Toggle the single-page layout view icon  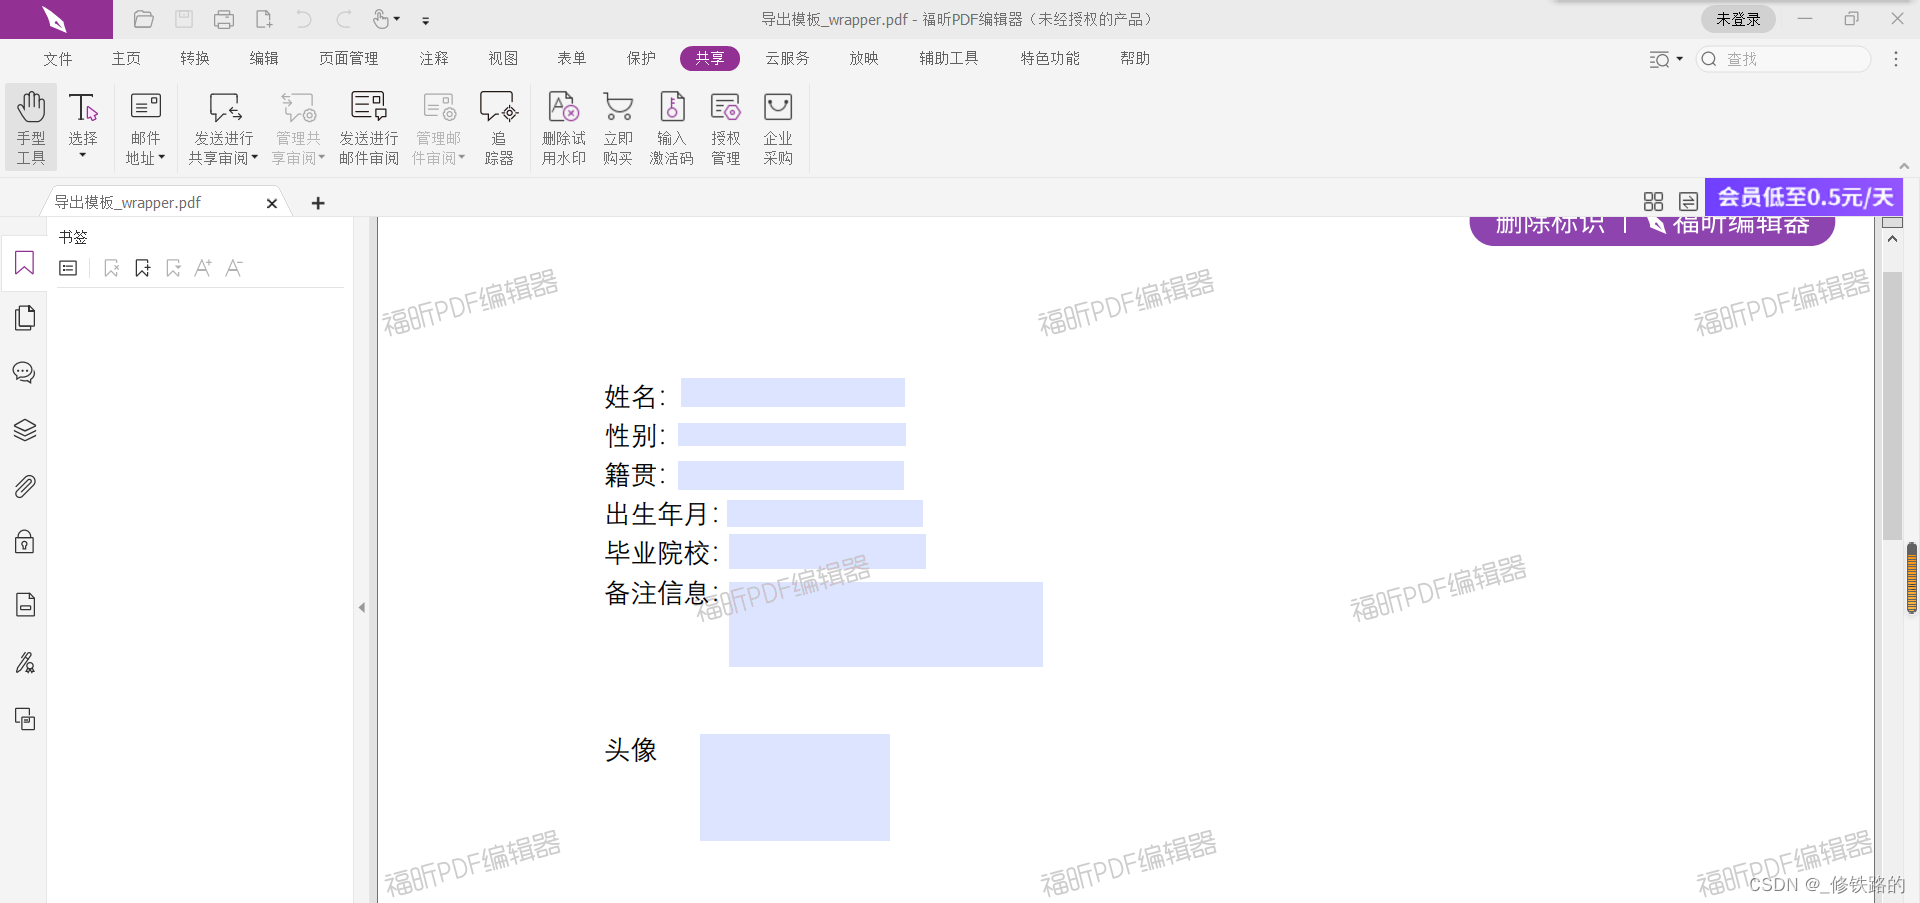(x=1687, y=201)
